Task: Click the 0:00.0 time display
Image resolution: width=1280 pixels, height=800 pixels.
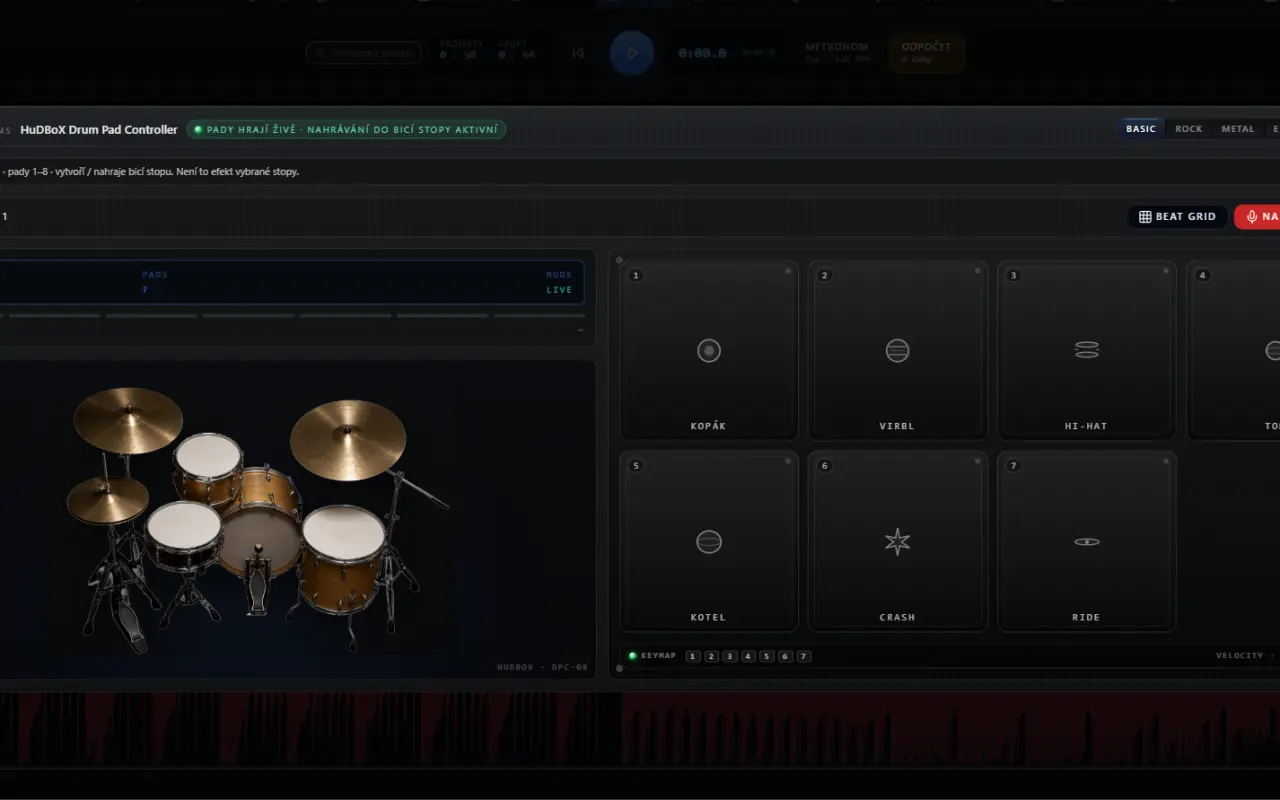Action: tap(702, 53)
